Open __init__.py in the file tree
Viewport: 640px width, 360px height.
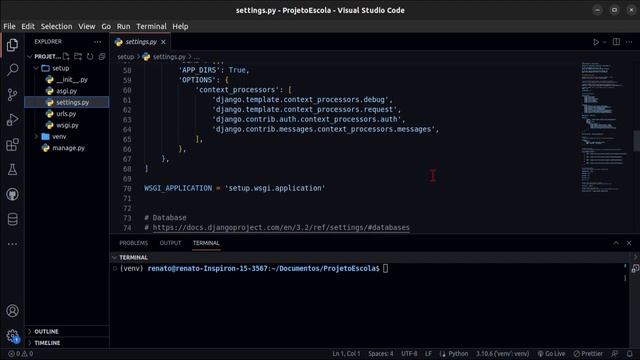point(71,80)
